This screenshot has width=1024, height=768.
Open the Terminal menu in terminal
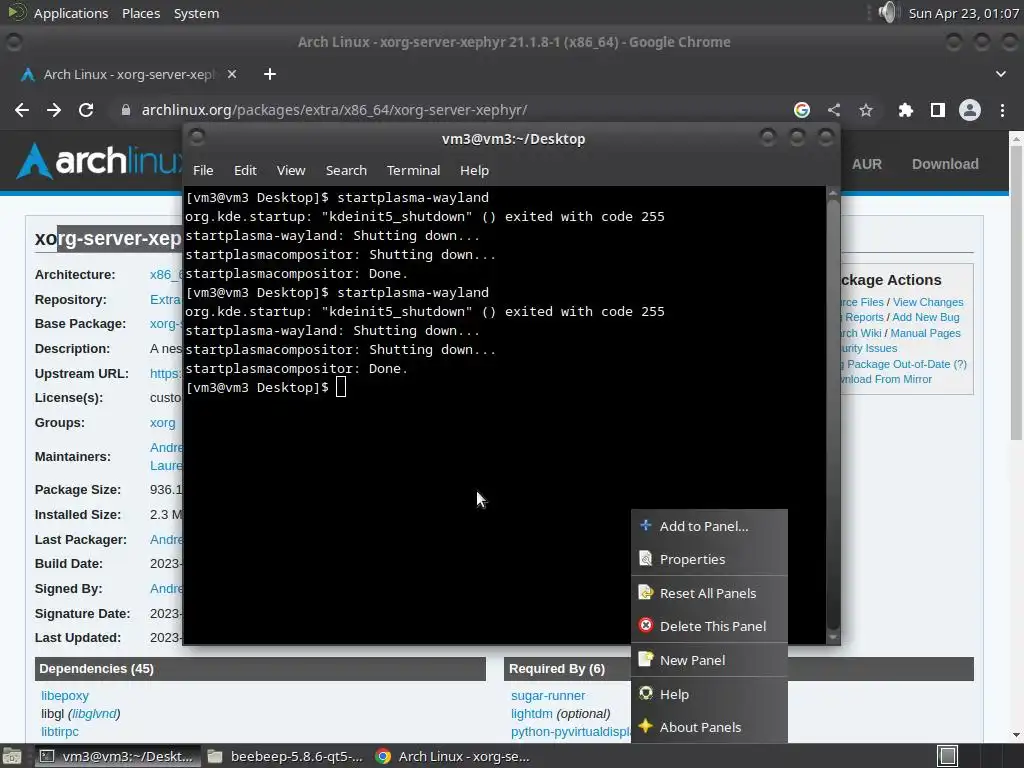click(x=413, y=170)
